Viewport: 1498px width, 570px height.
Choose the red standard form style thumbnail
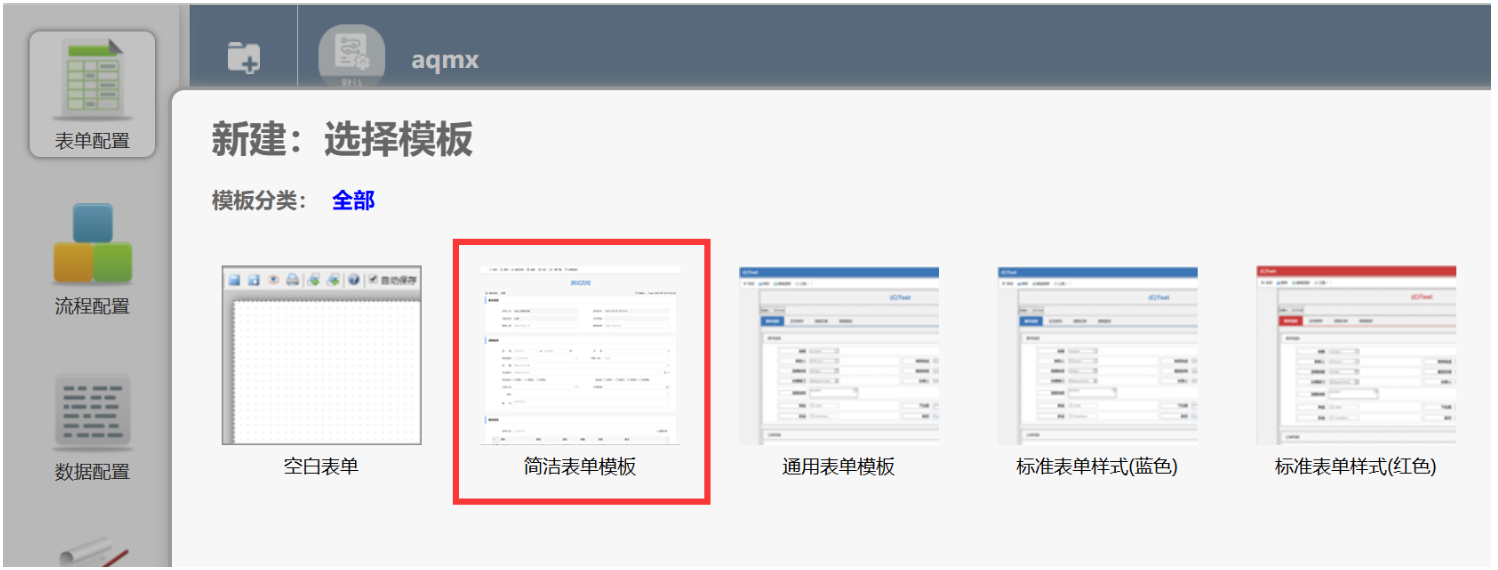coord(1355,355)
